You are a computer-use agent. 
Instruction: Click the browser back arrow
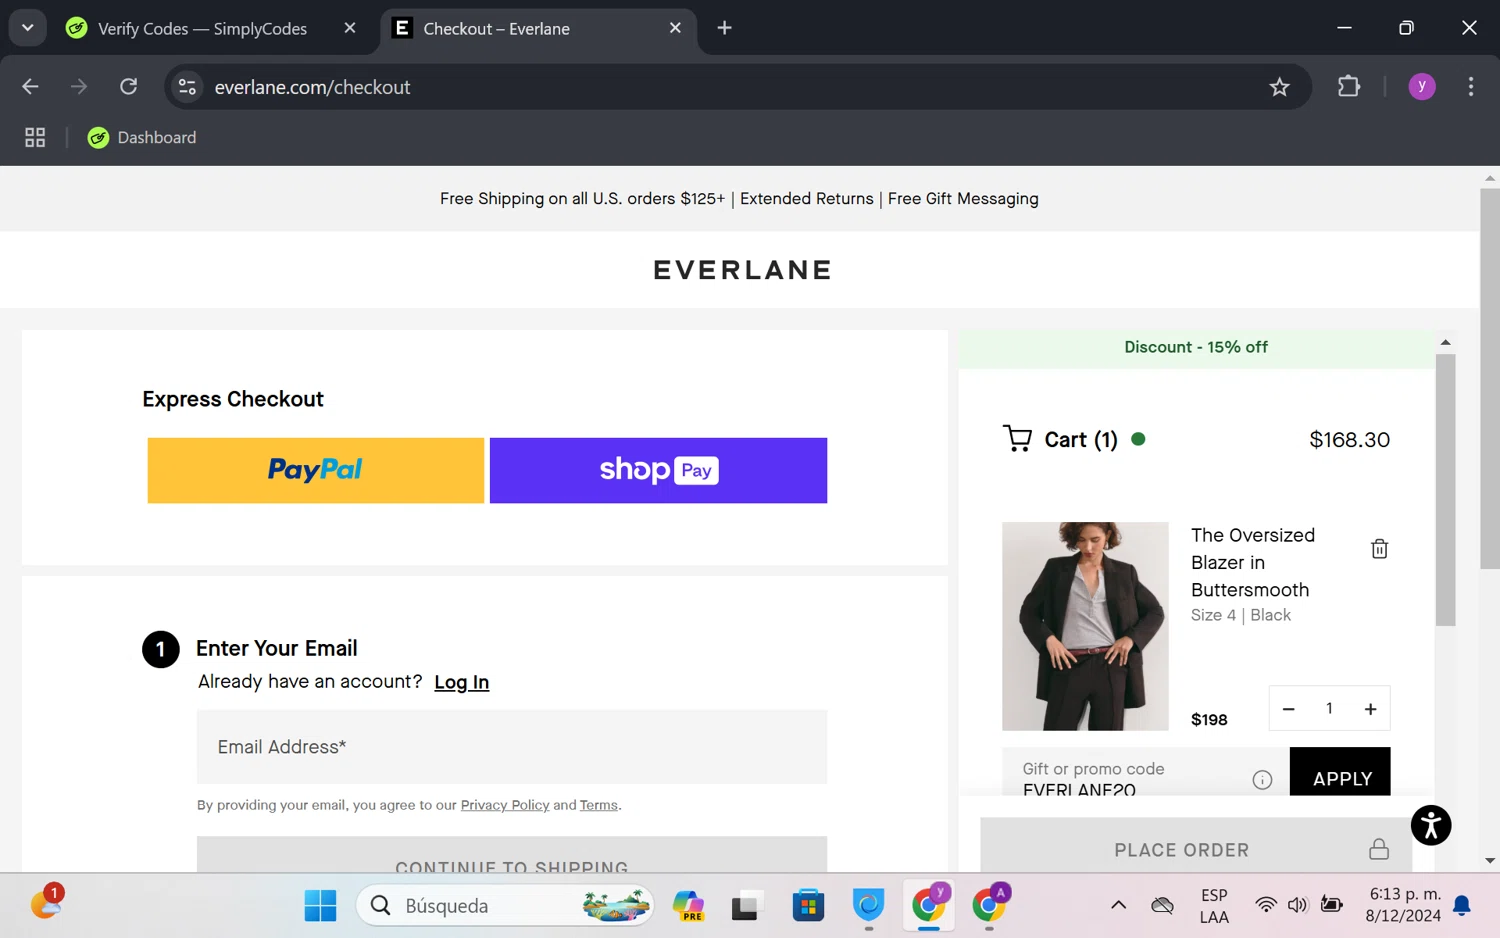[x=30, y=87]
